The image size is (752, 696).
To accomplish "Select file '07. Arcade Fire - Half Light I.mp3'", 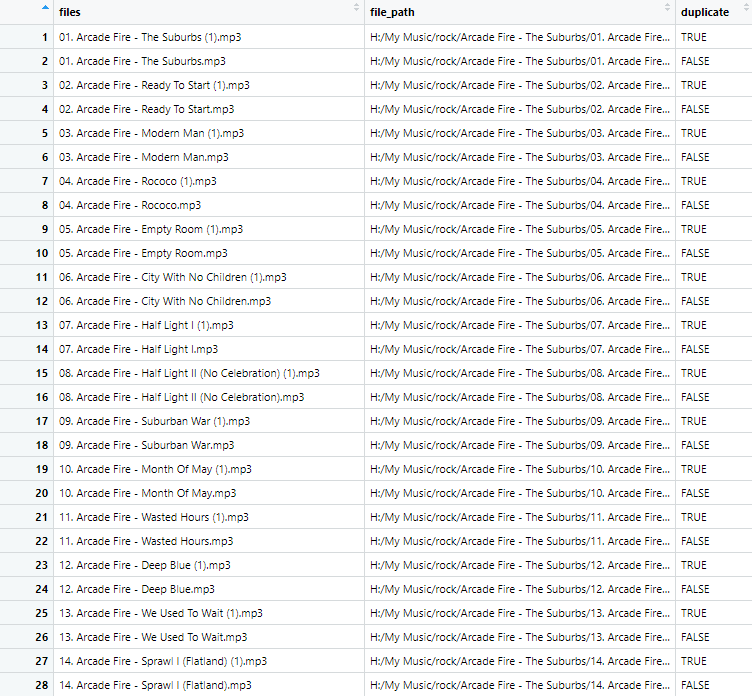I will click(x=138, y=349).
